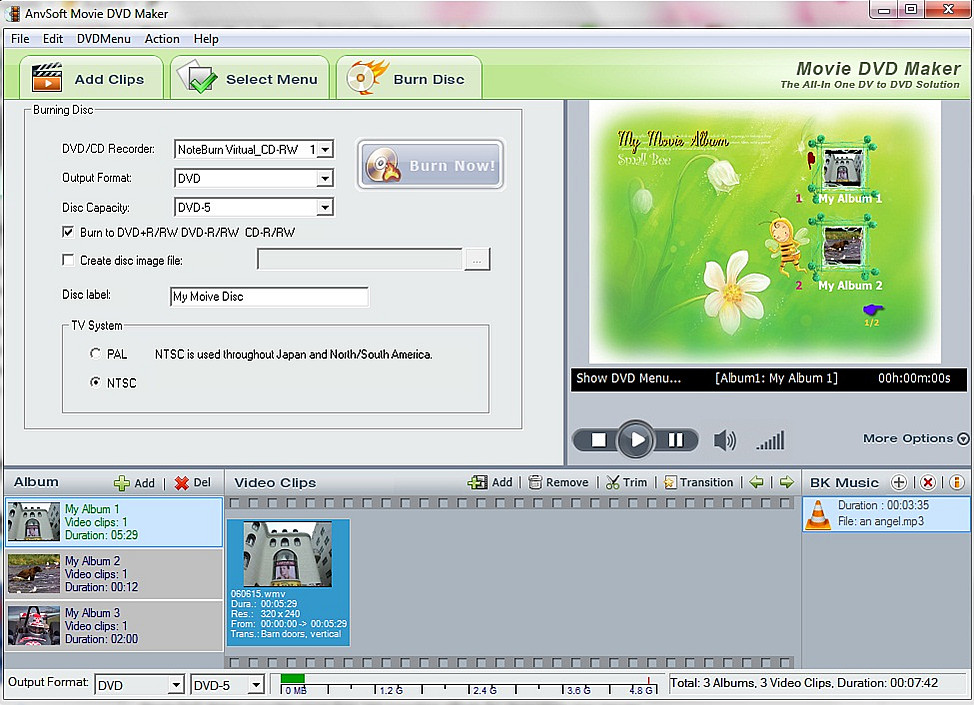
Task: Click the flaming disc Burn Disc icon
Action: [366, 77]
